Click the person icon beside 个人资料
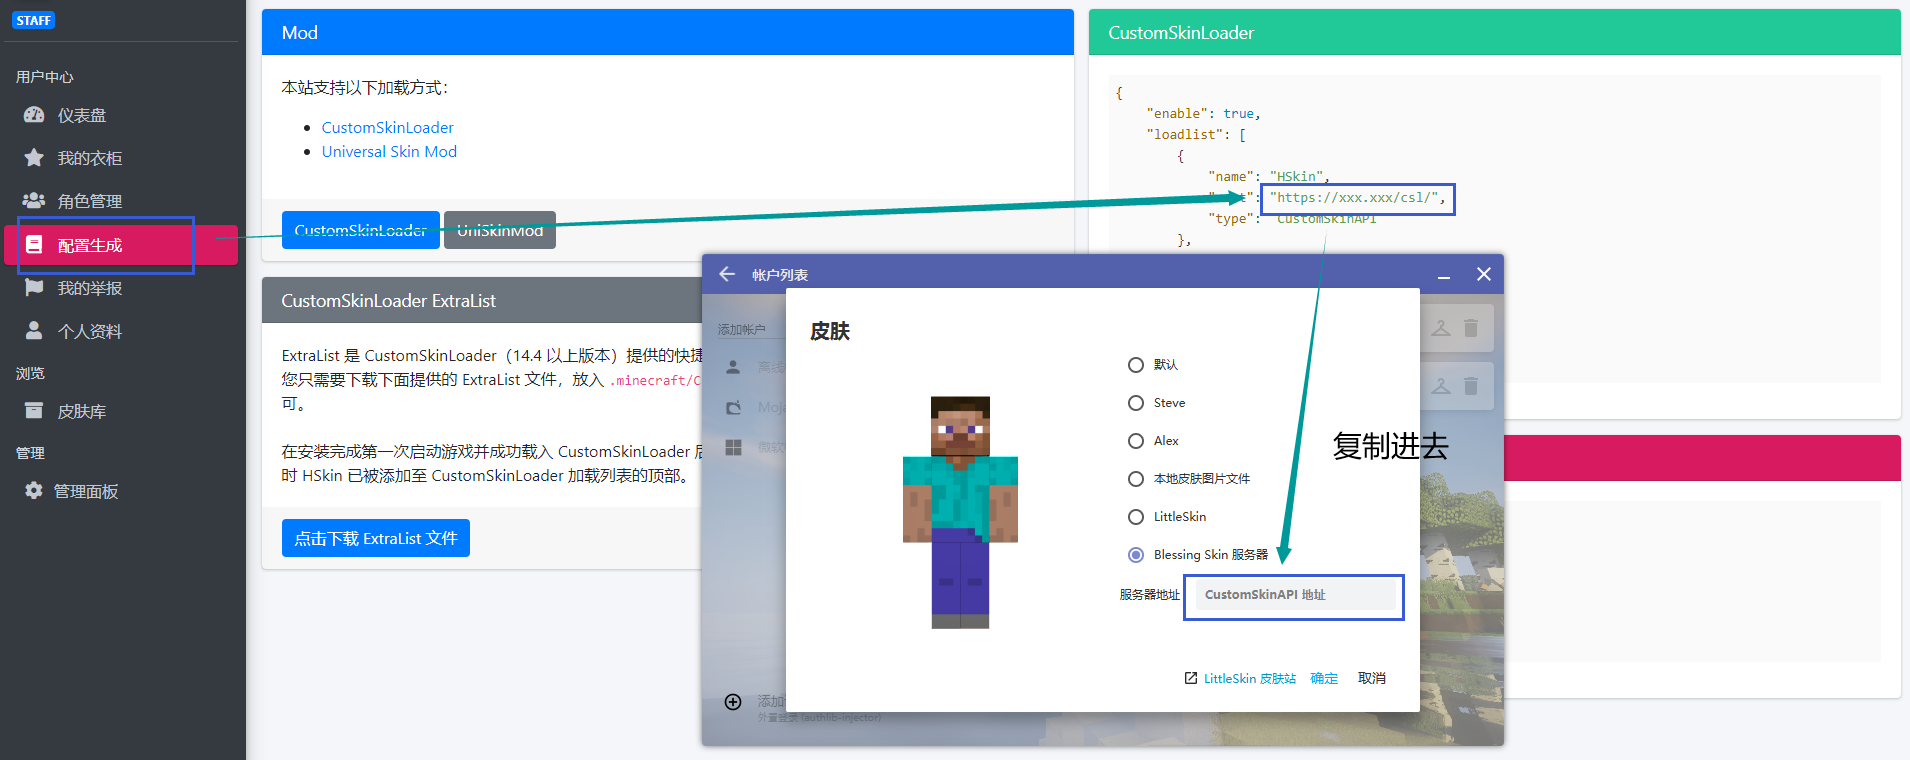 34,330
